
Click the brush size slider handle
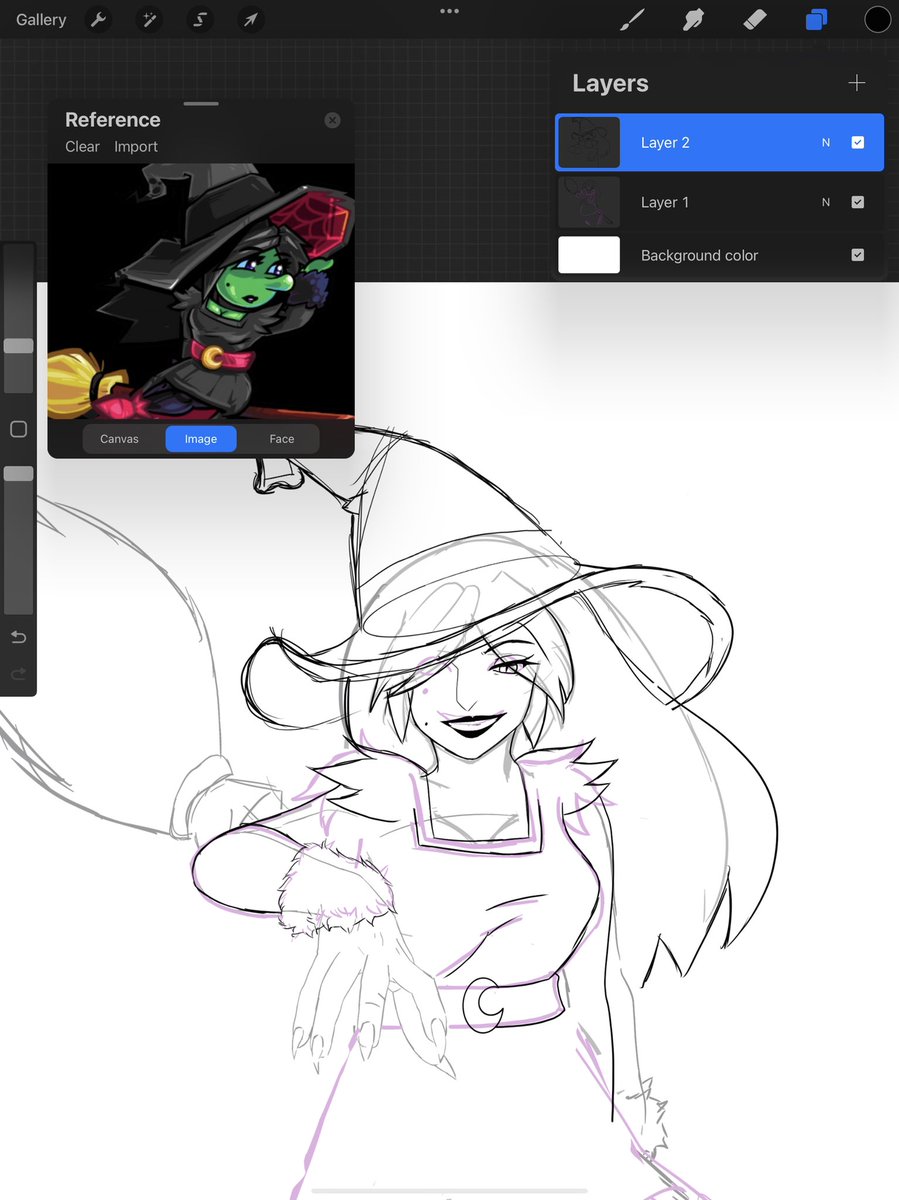pyautogui.click(x=18, y=346)
